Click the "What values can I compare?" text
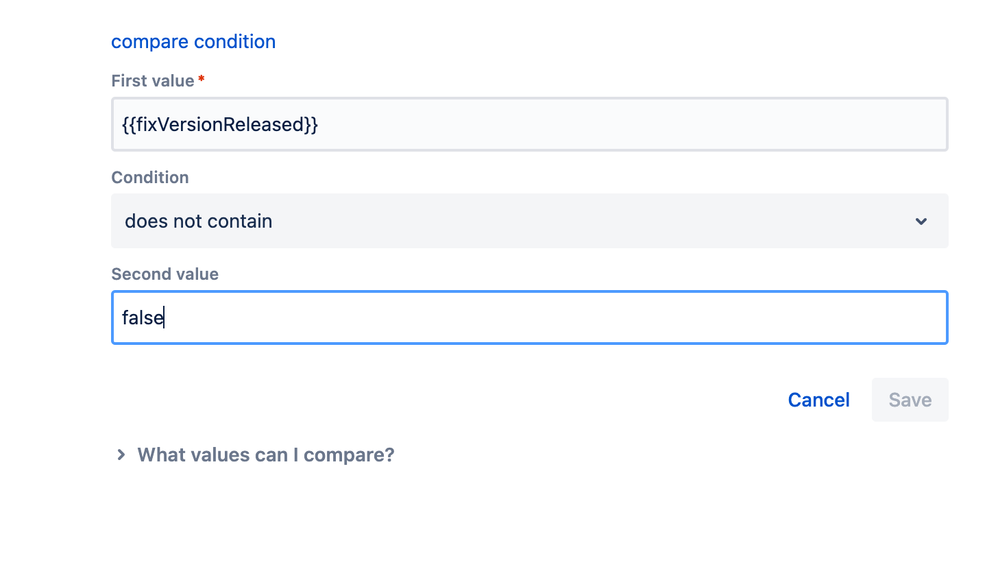 tap(265, 455)
